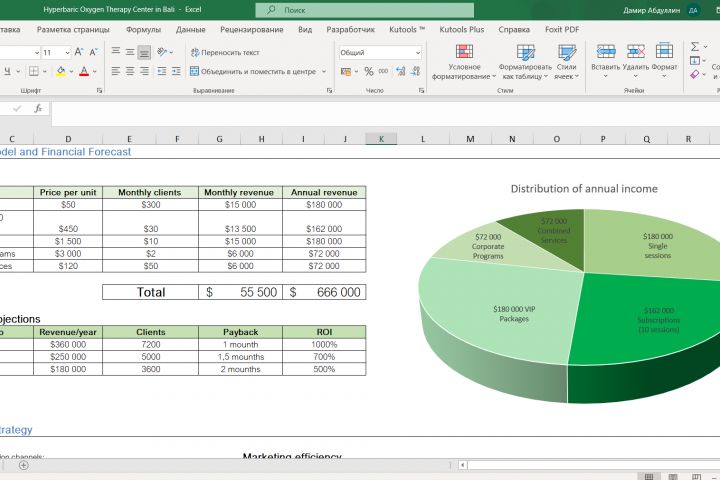Viewport: 720px width, 480px height.
Task: Open the Foxit PDF tab
Action: click(562, 29)
